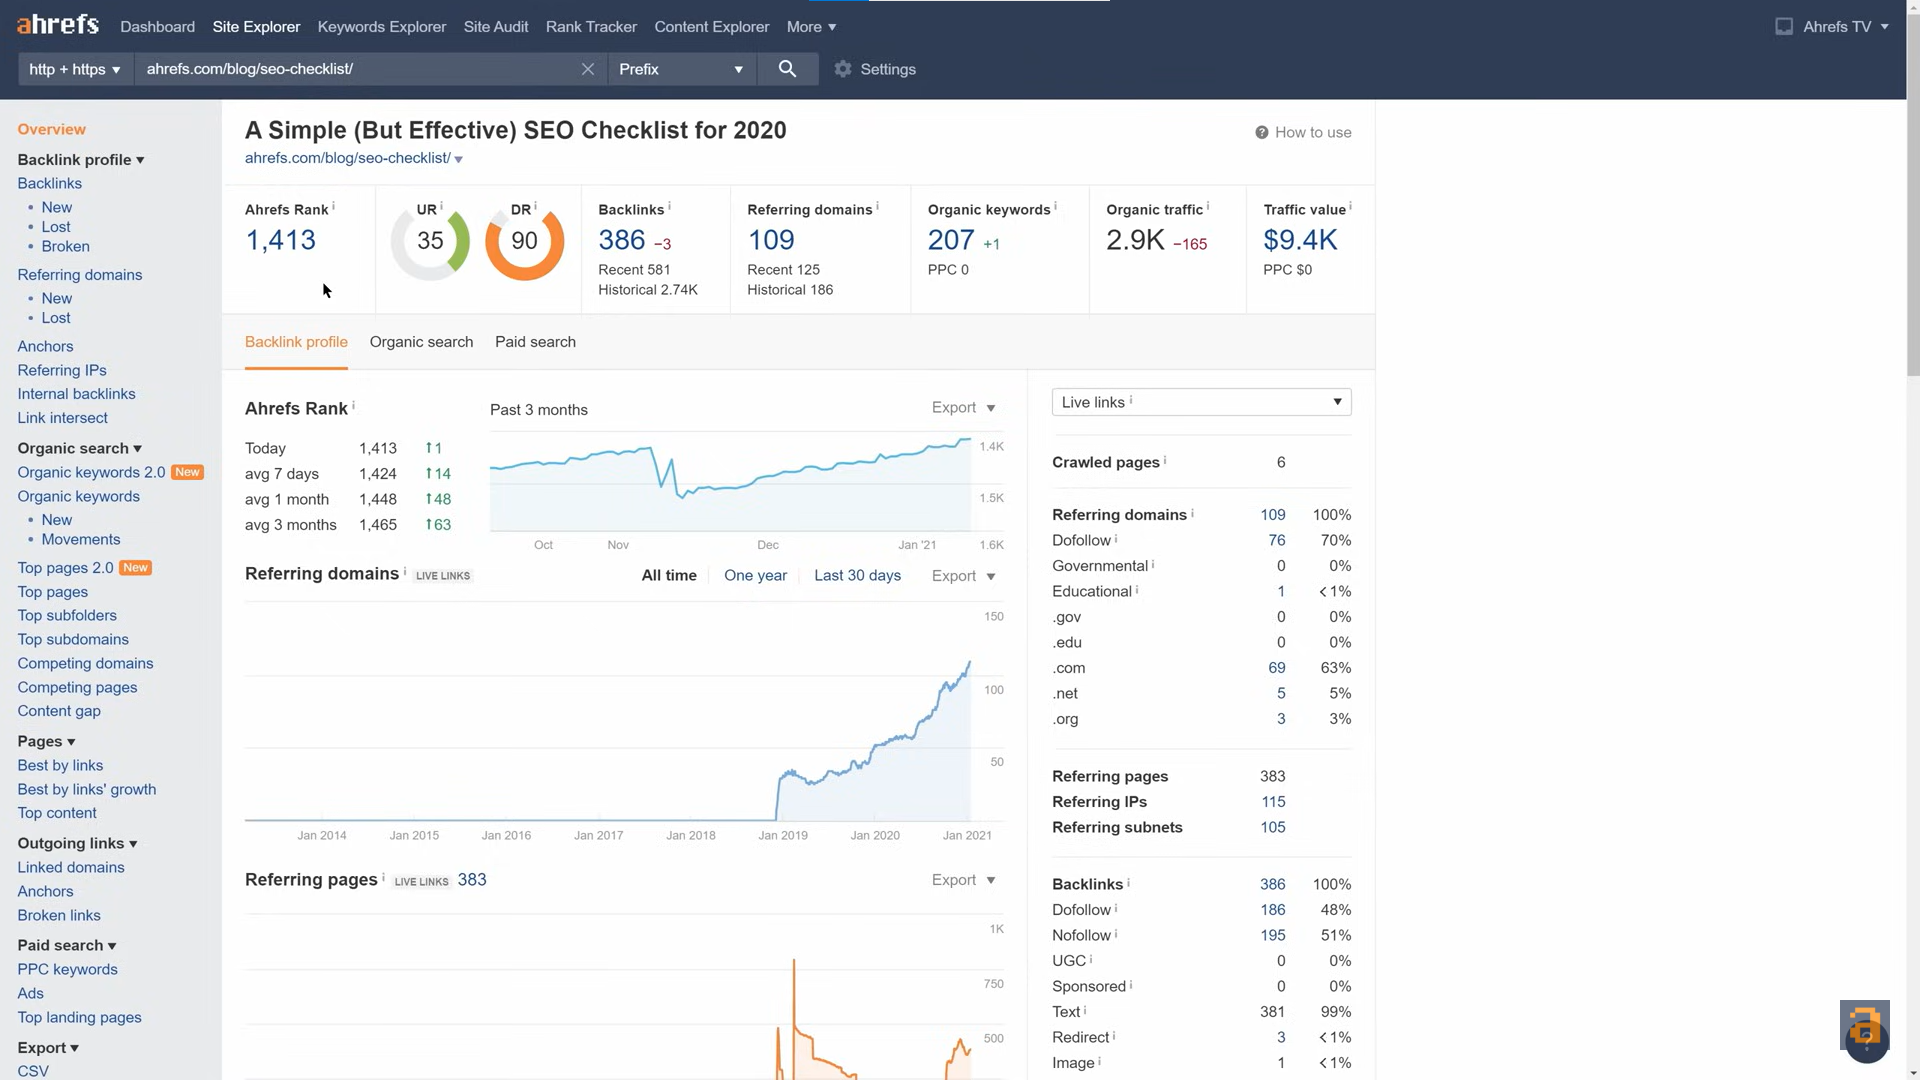The width and height of the screenshot is (1920, 1080).
Task: Open Keywords Explorer in top navigation
Action: [x=382, y=27]
